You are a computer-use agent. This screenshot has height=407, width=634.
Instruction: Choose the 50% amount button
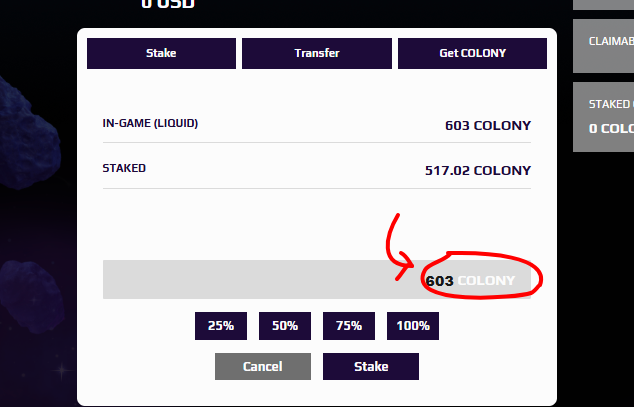[285, 326]
